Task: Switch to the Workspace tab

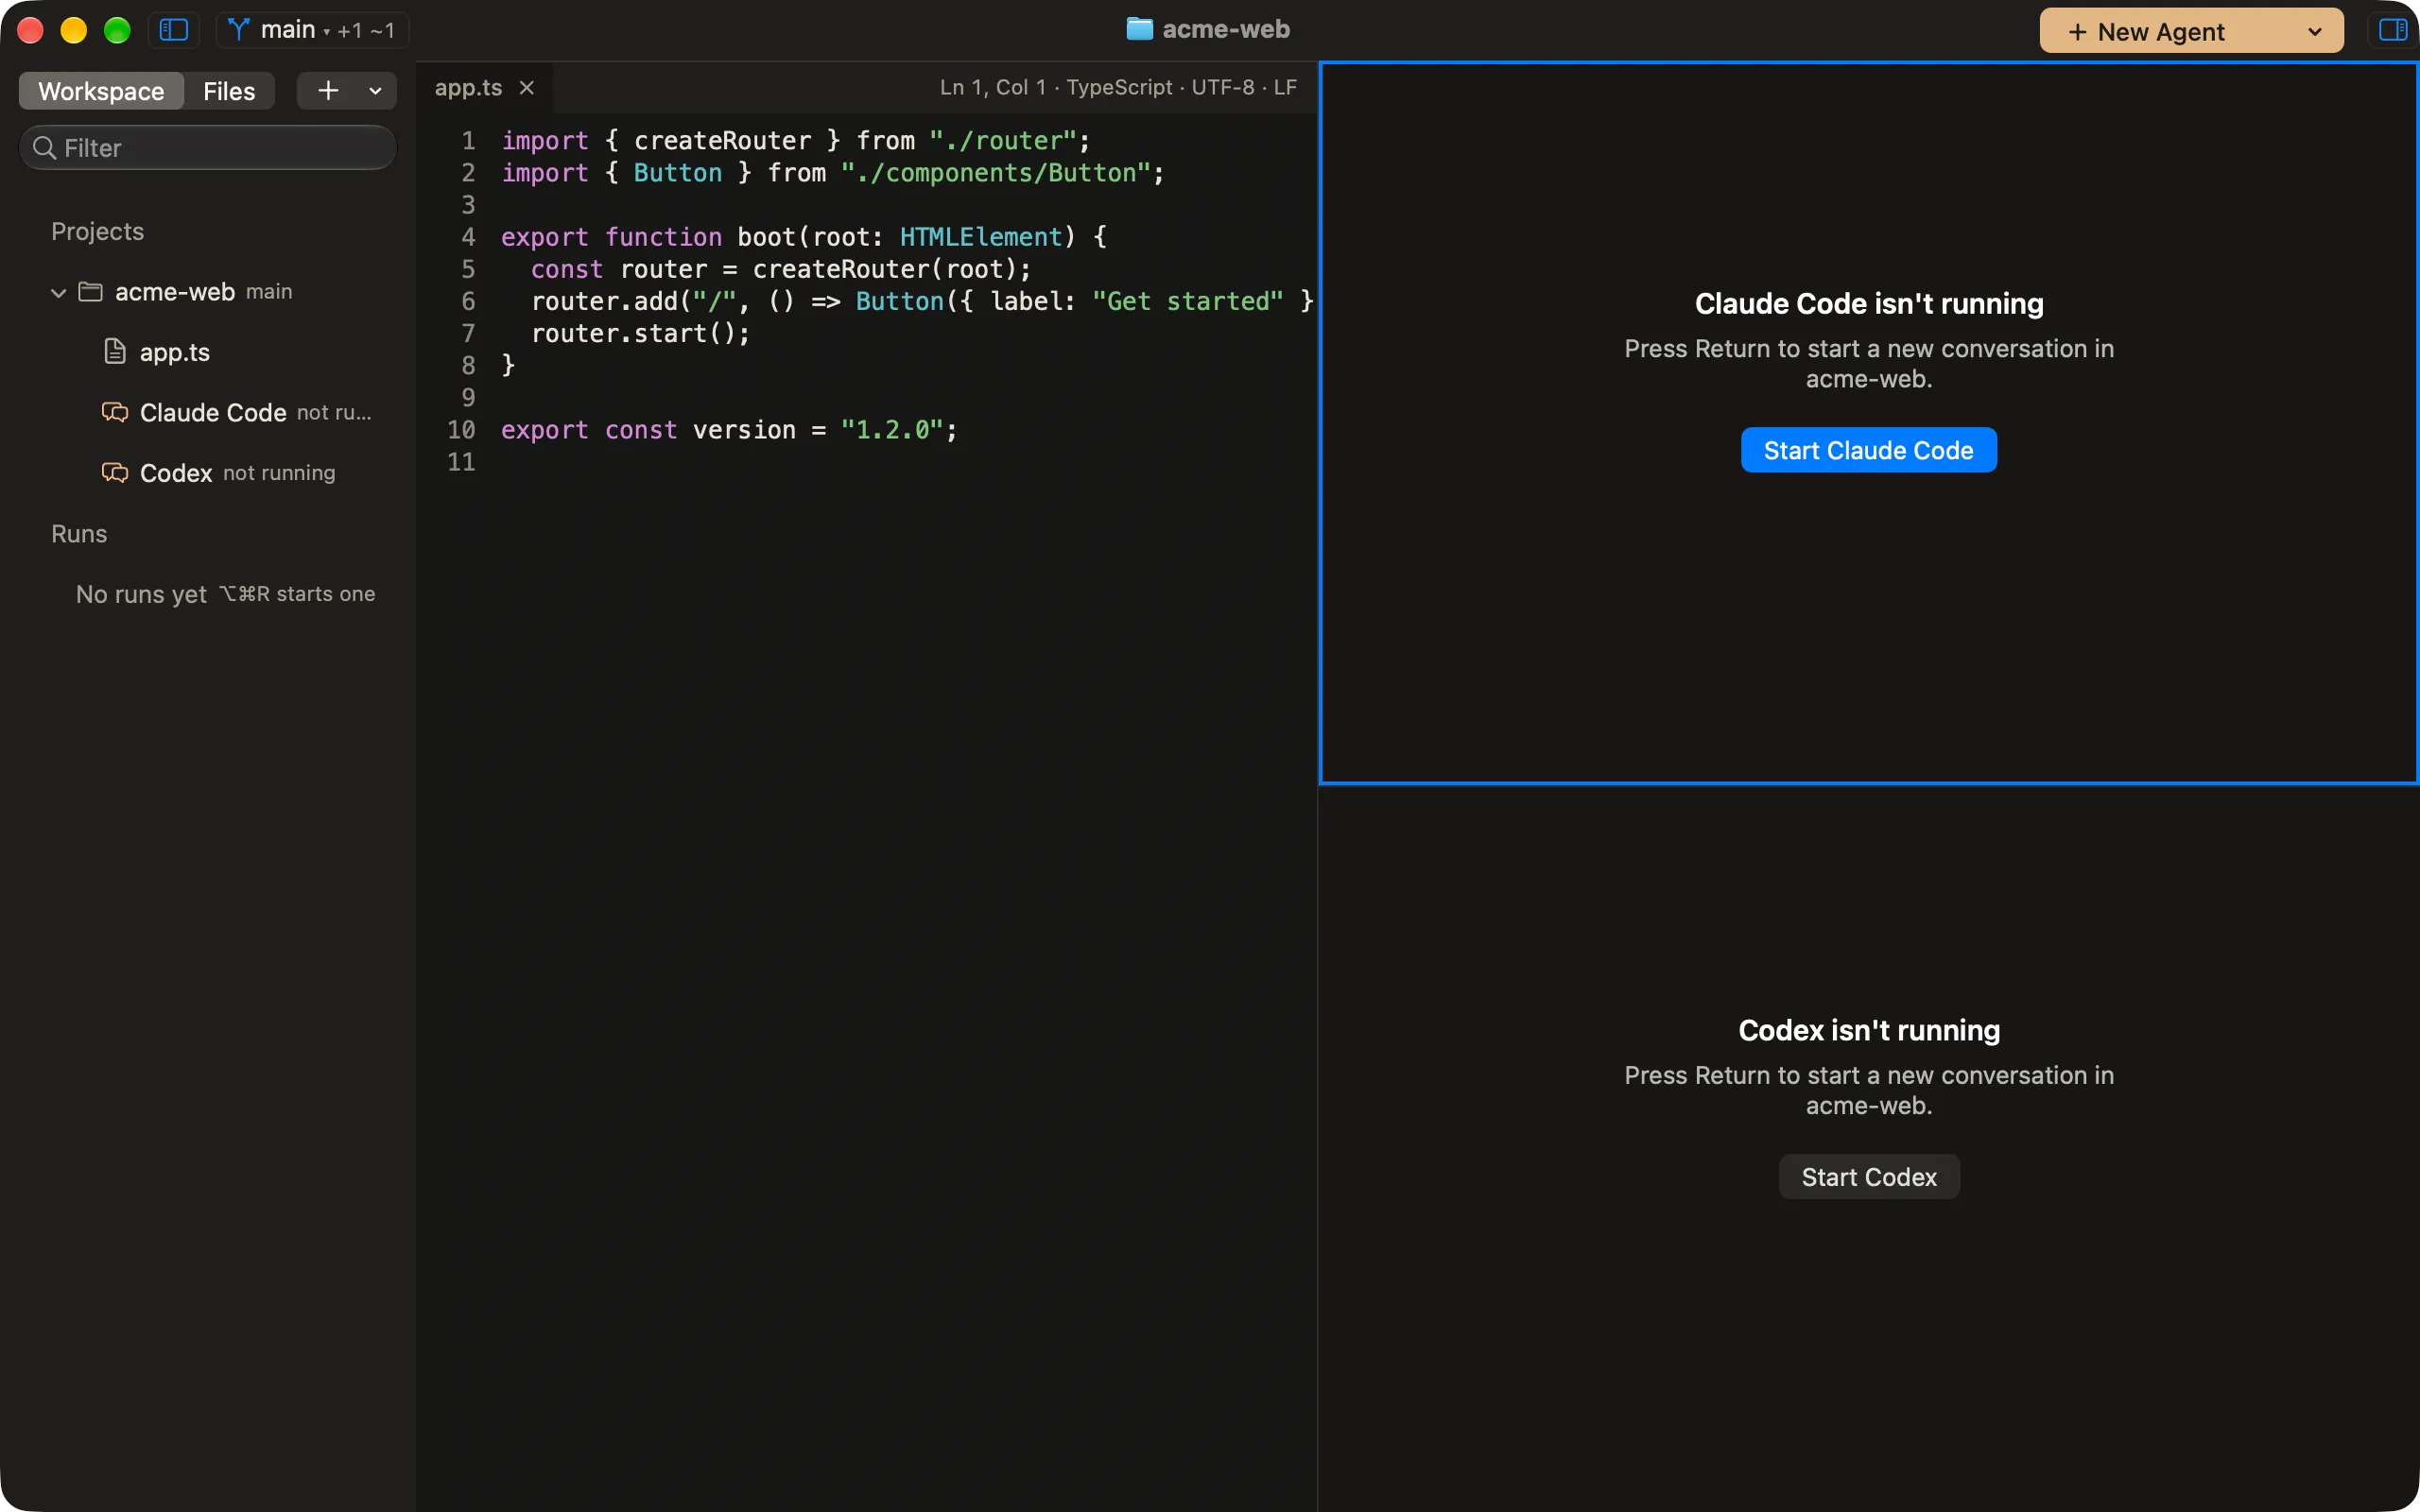Action: point(101,91)
